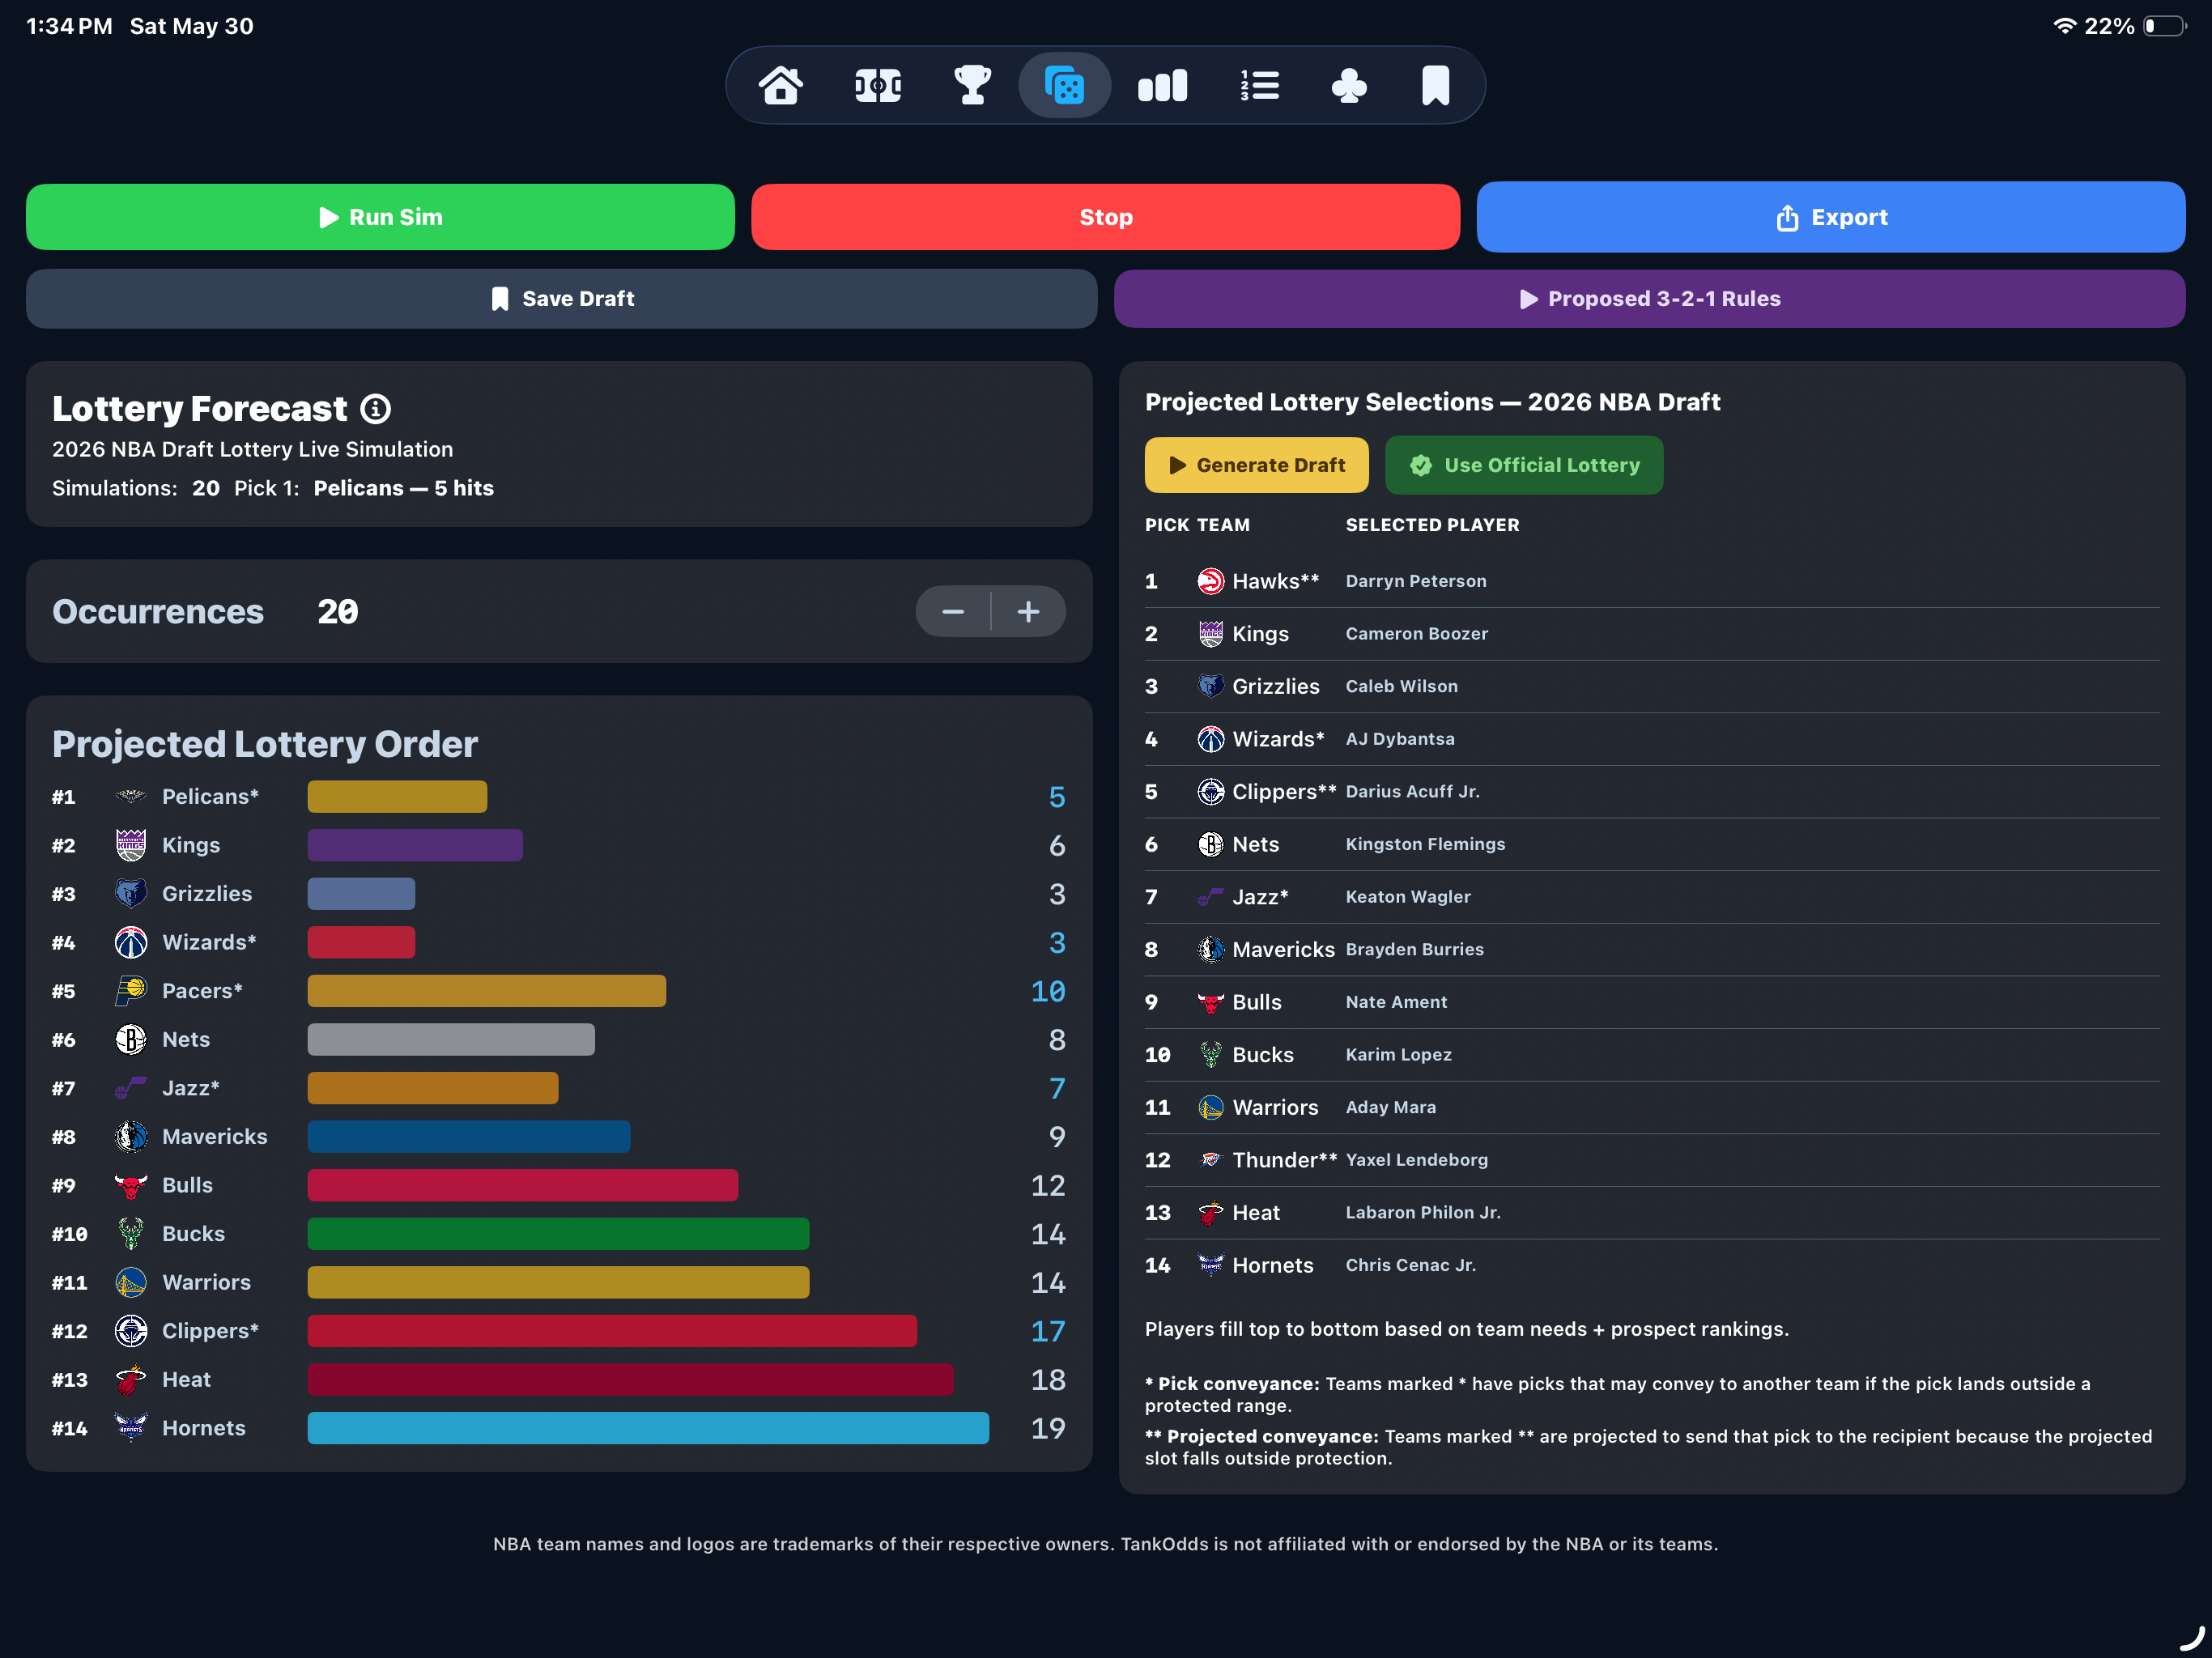Image resolution: width=2212 pixels, height=1658 pixels.
Task: Select the dice lottery simulator tab
Action: 1064,85
